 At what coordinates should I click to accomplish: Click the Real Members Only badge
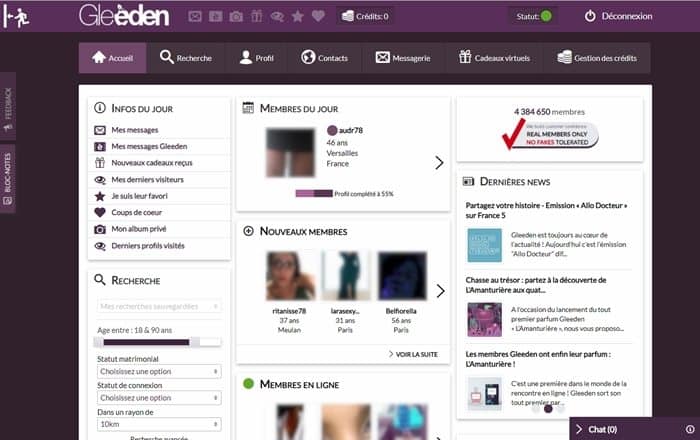point(550,134)
